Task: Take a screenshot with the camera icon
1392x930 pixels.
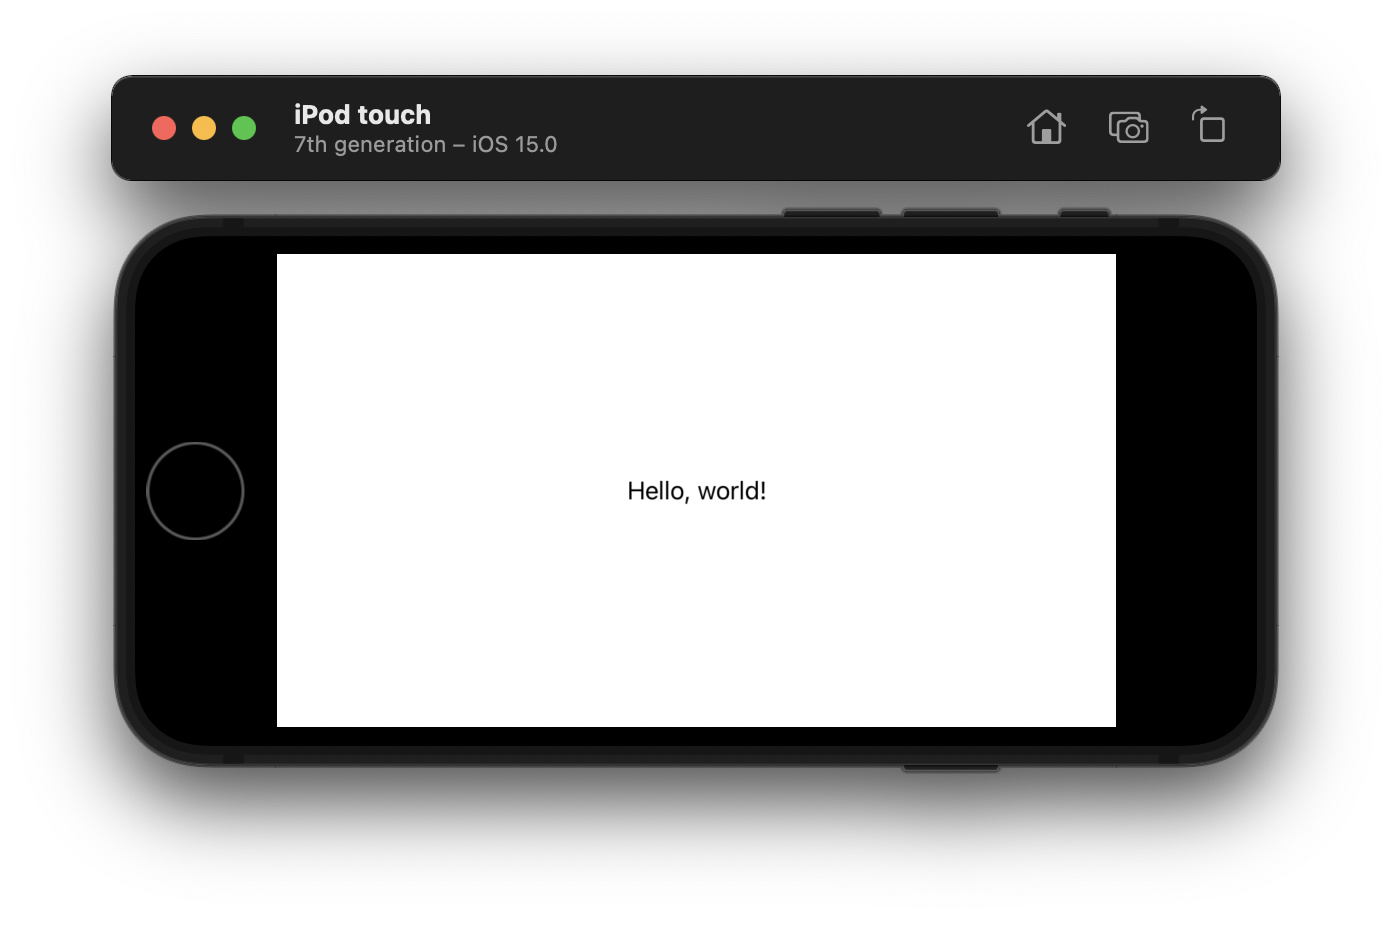Action: point(1129,127)
